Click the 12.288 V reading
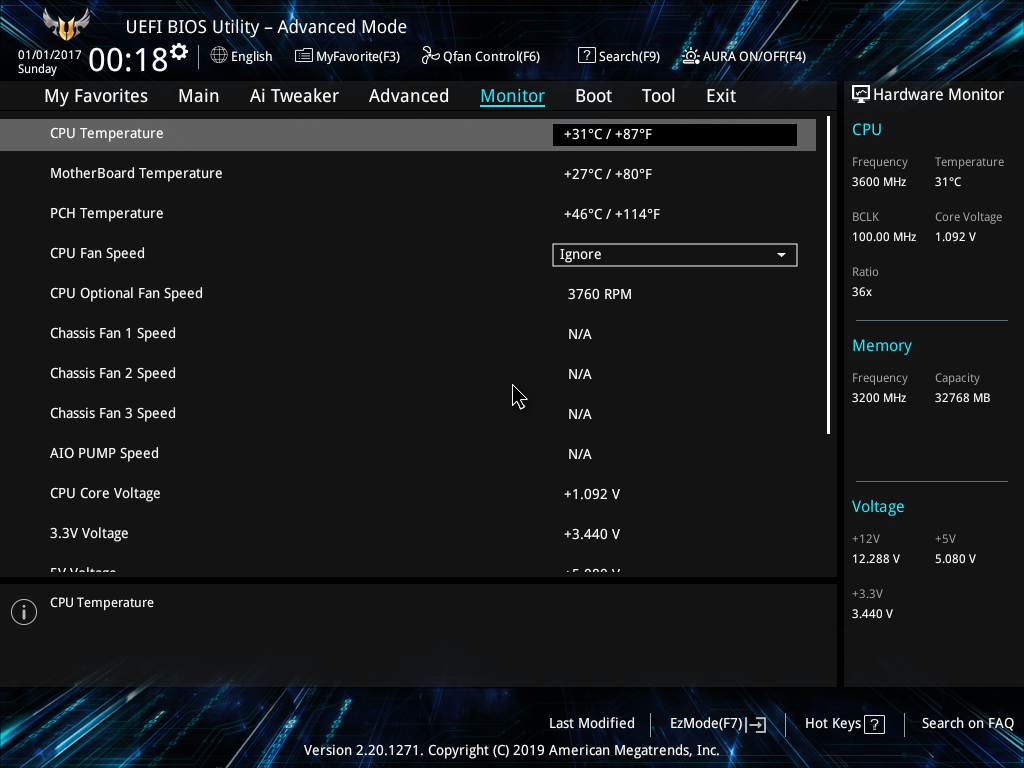This screenshot has width=1024, height=768. point(876,559)
